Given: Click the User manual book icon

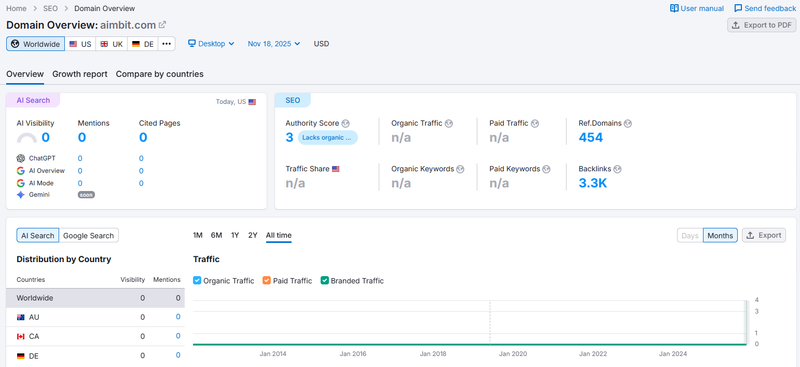Looking at the screenshot, I should click(674, 8).
